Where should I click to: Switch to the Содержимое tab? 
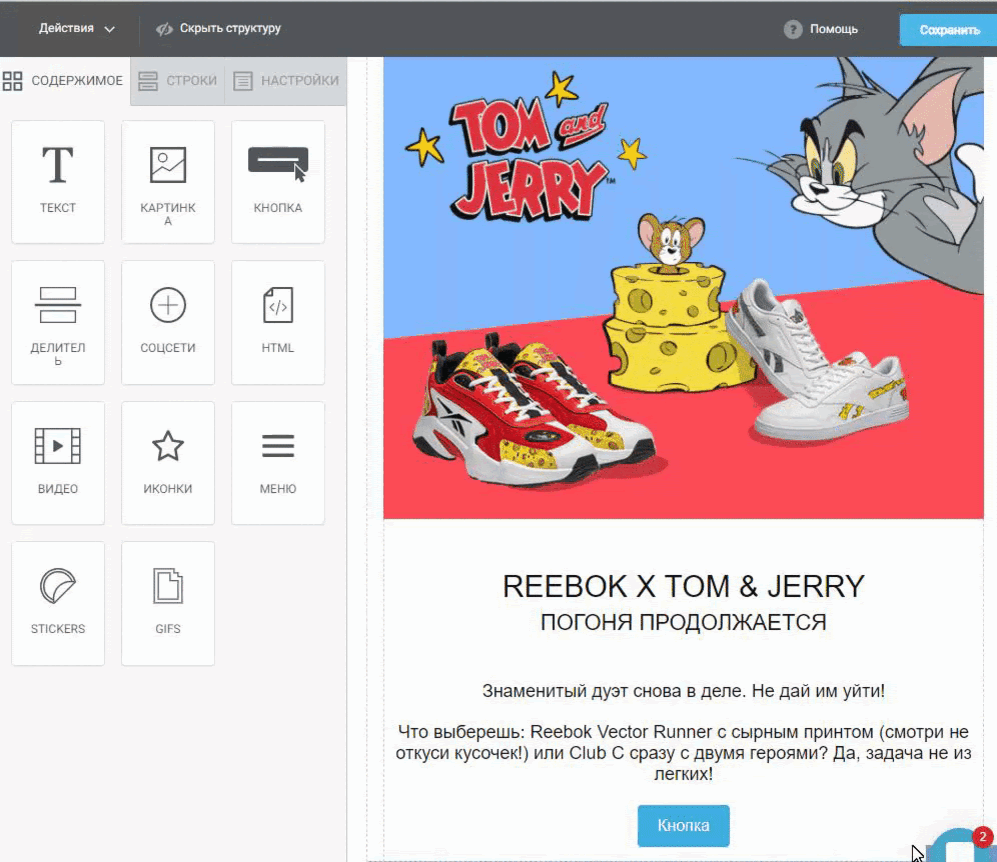pos(64,81)
